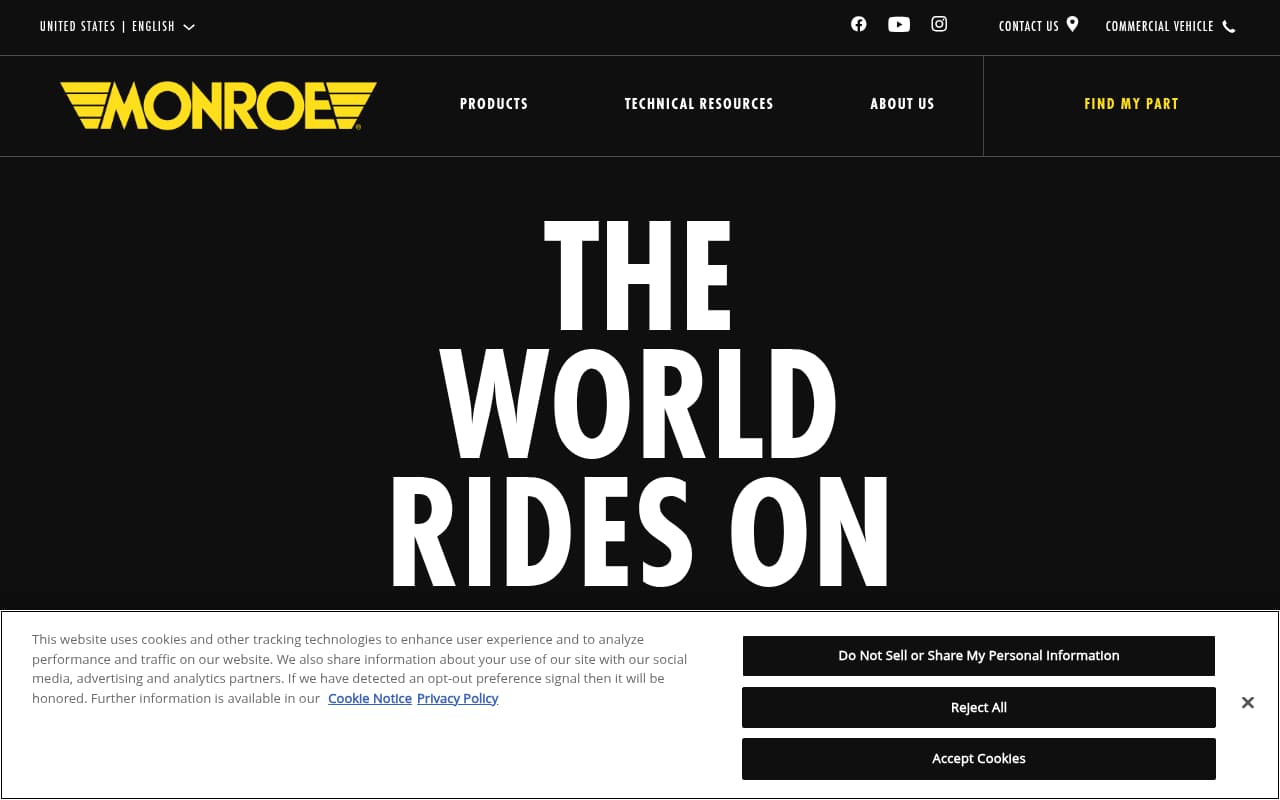This screenshot has height=800, width=1280.
Task: Click the Contact Us link
Action: coord(1028,26)
